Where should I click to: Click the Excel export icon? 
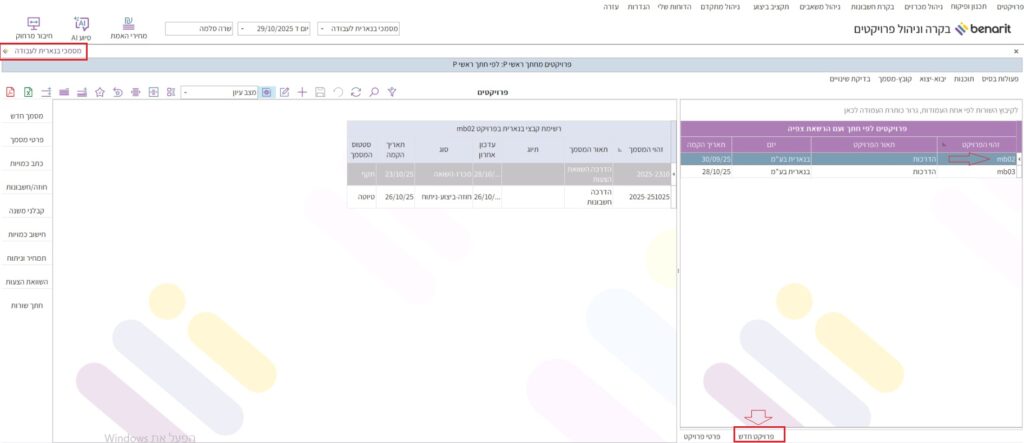tap(28, 92)
